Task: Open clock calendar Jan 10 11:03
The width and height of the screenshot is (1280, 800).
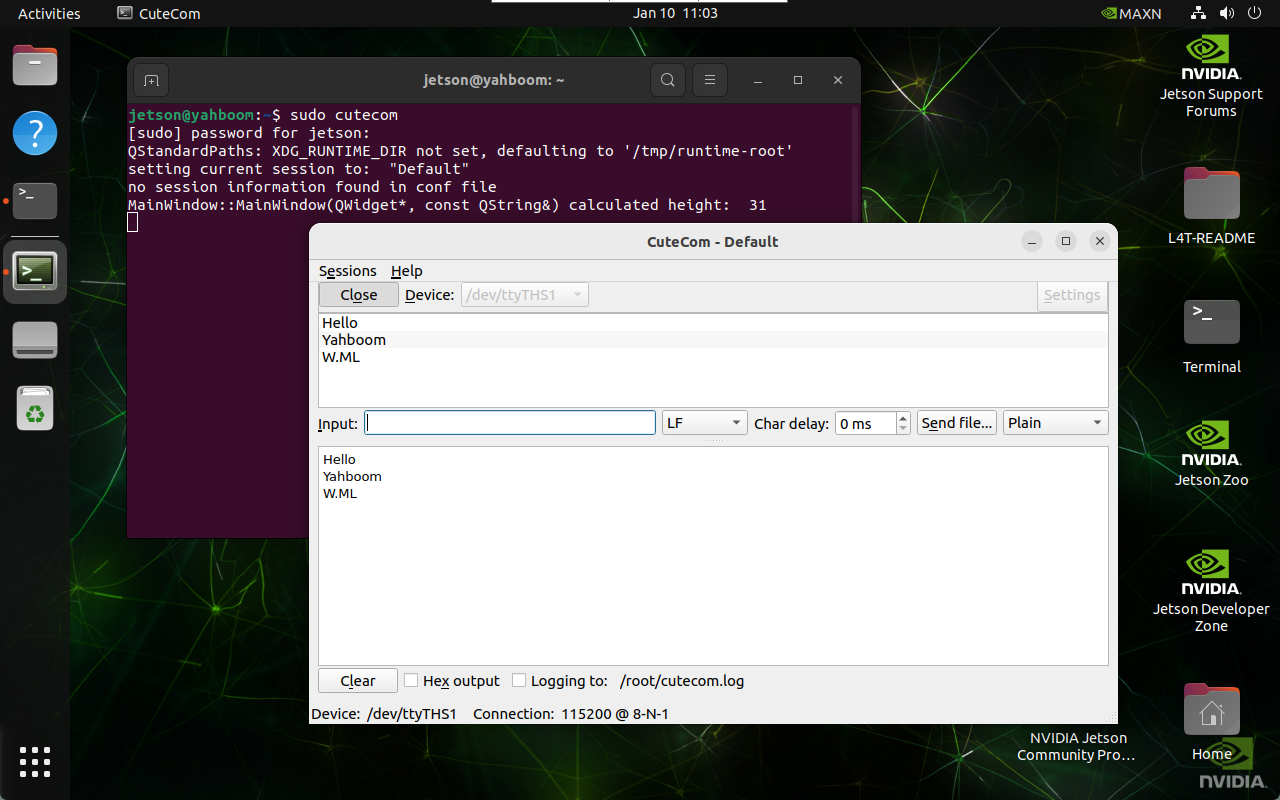Action: (x=675, y=13)
